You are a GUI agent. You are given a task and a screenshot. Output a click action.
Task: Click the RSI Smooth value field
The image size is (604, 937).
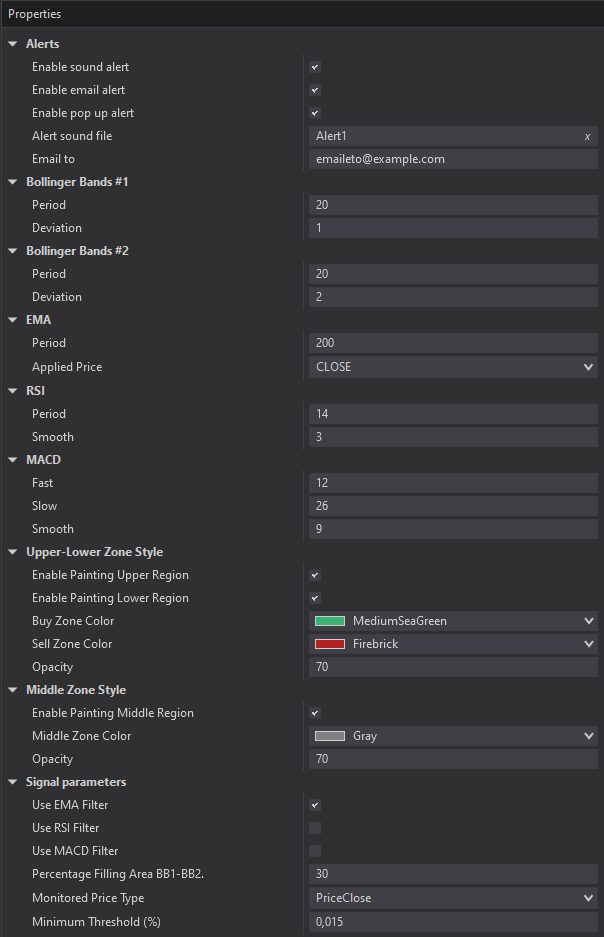[x=453, y=437]
